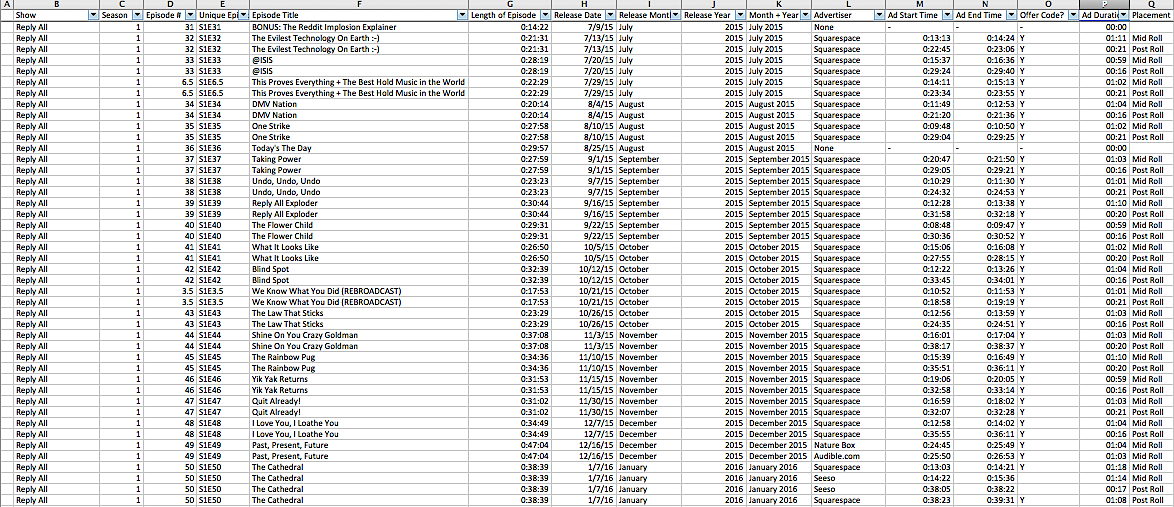Open the Ad End Time filter dropdown
1174x507 pixels.
(1011, 15)
